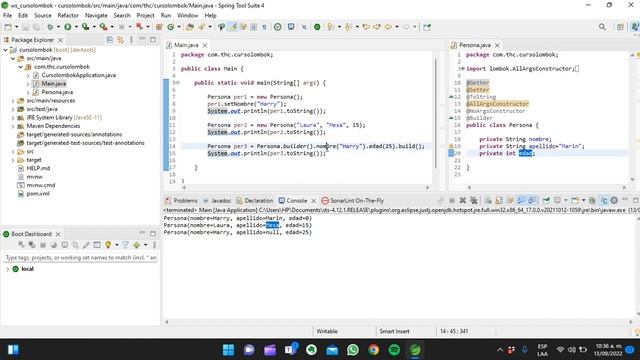Open Google Chrome from the taskbar
Screen dimensions: 640x360
pos(373,350)
